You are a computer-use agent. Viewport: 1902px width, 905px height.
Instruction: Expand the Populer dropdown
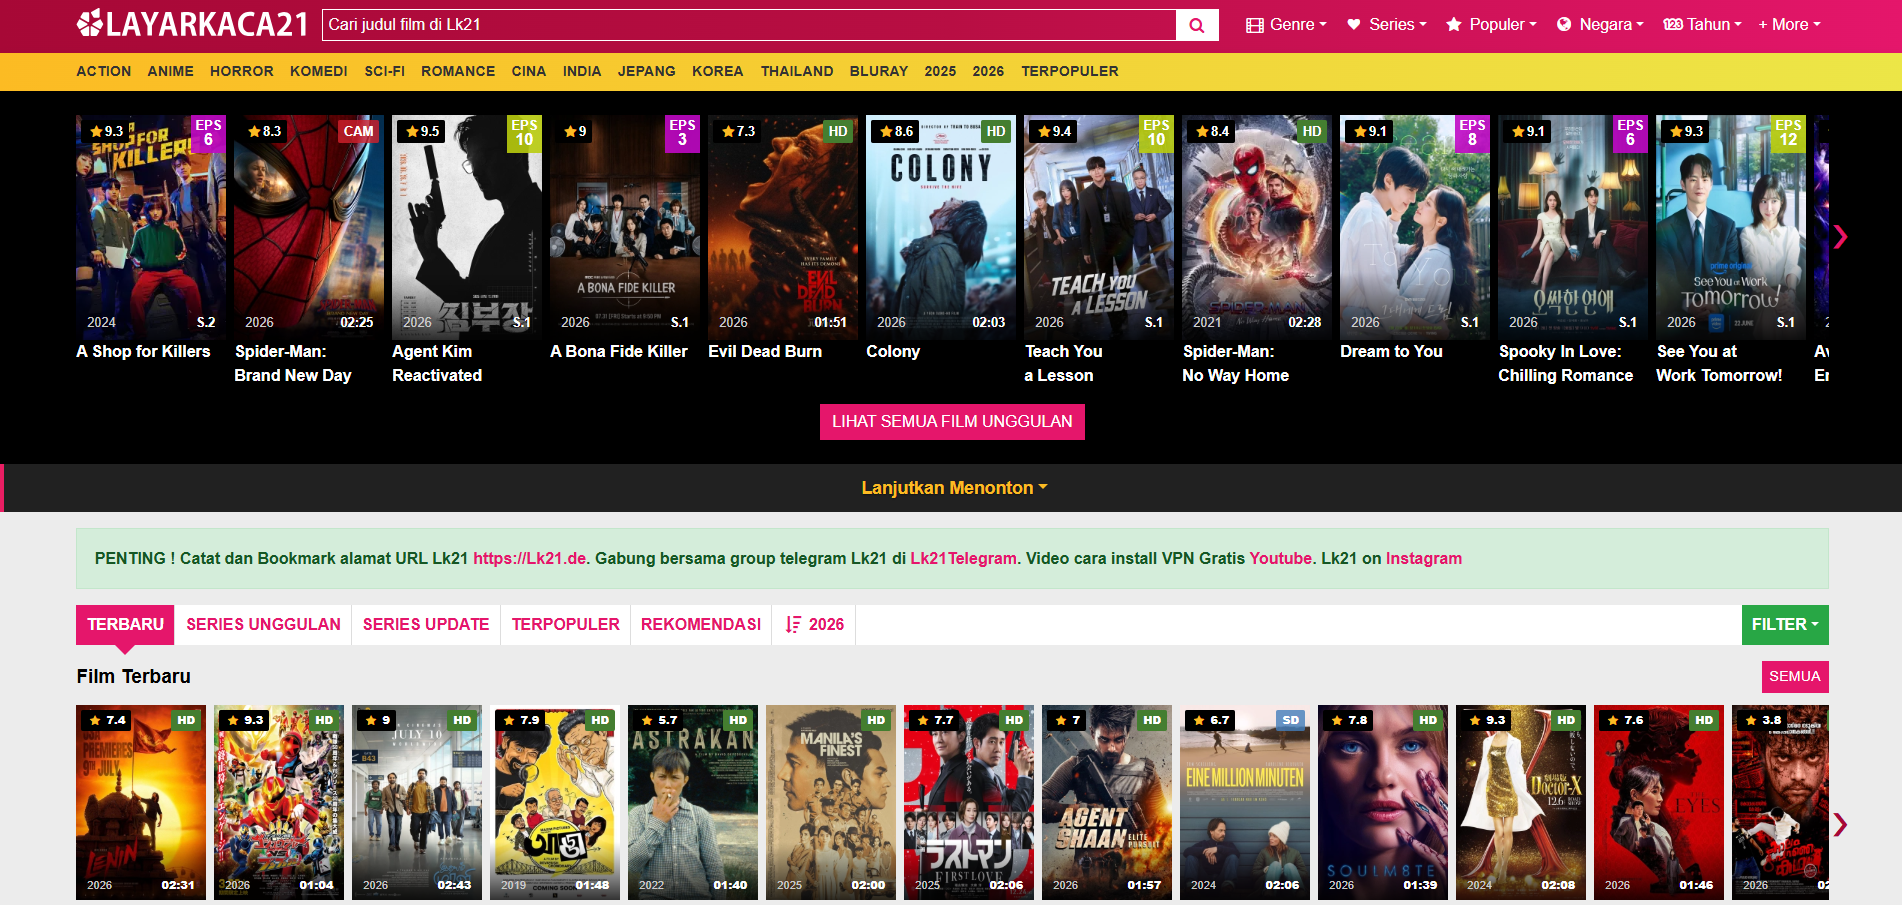1491,25
